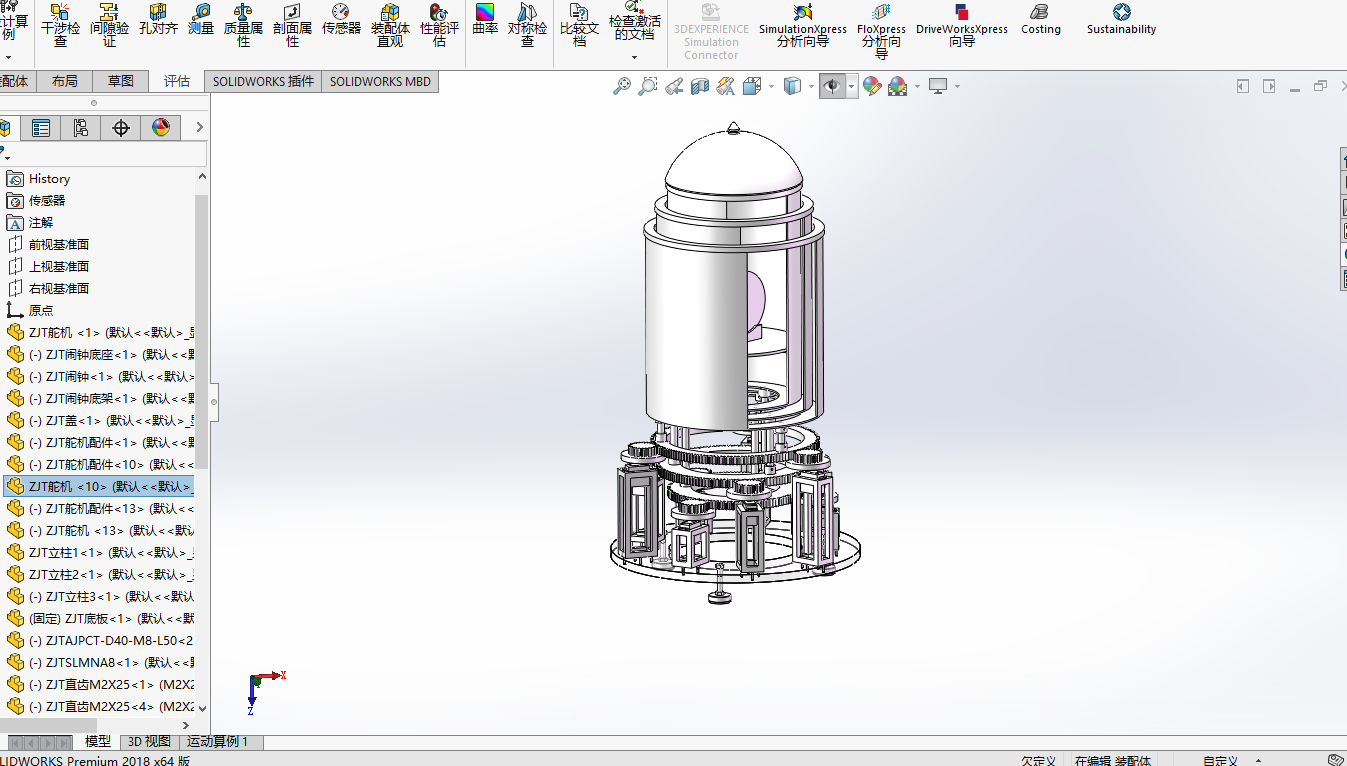Open the Costing tool

coord(1040,20)
